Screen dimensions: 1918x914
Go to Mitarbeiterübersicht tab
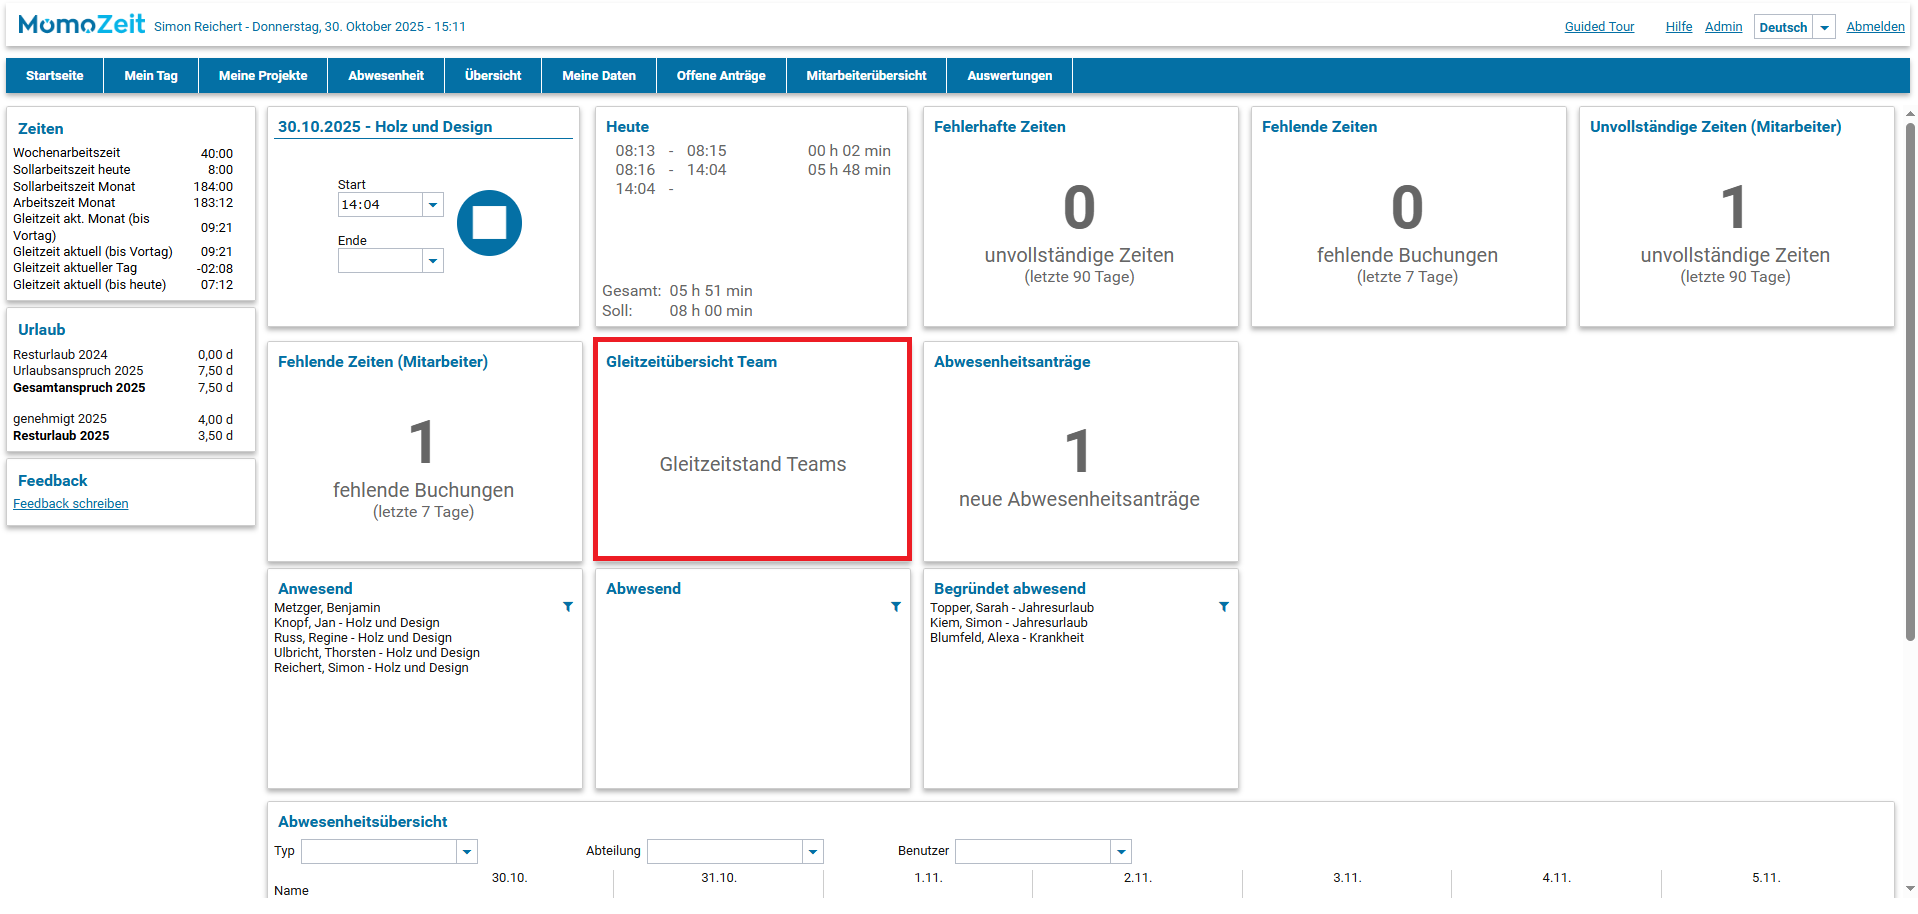866,76
